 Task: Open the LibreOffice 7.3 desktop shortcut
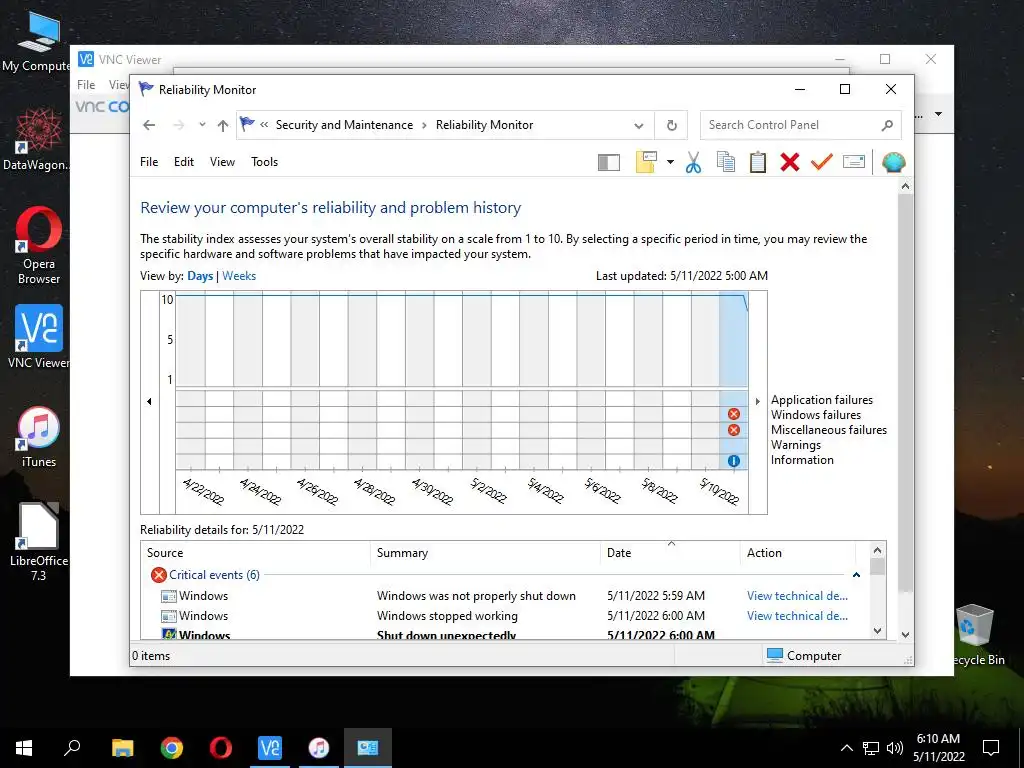(x=39, y=541)
